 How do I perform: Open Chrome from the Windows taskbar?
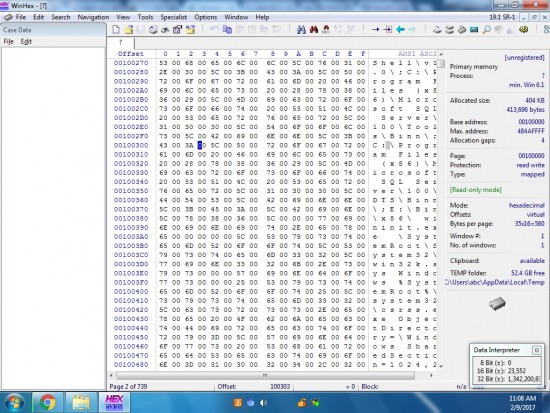(x=48, y=402)
